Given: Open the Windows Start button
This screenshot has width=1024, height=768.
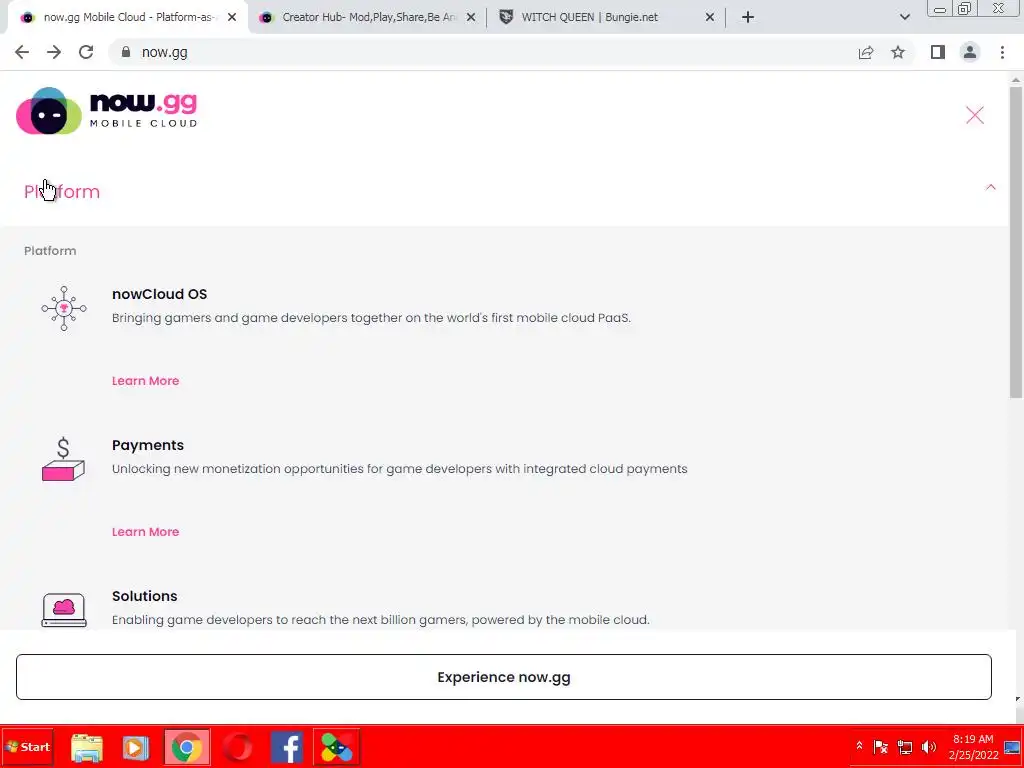Looking at the screenshot, I should tap(27, 747).
